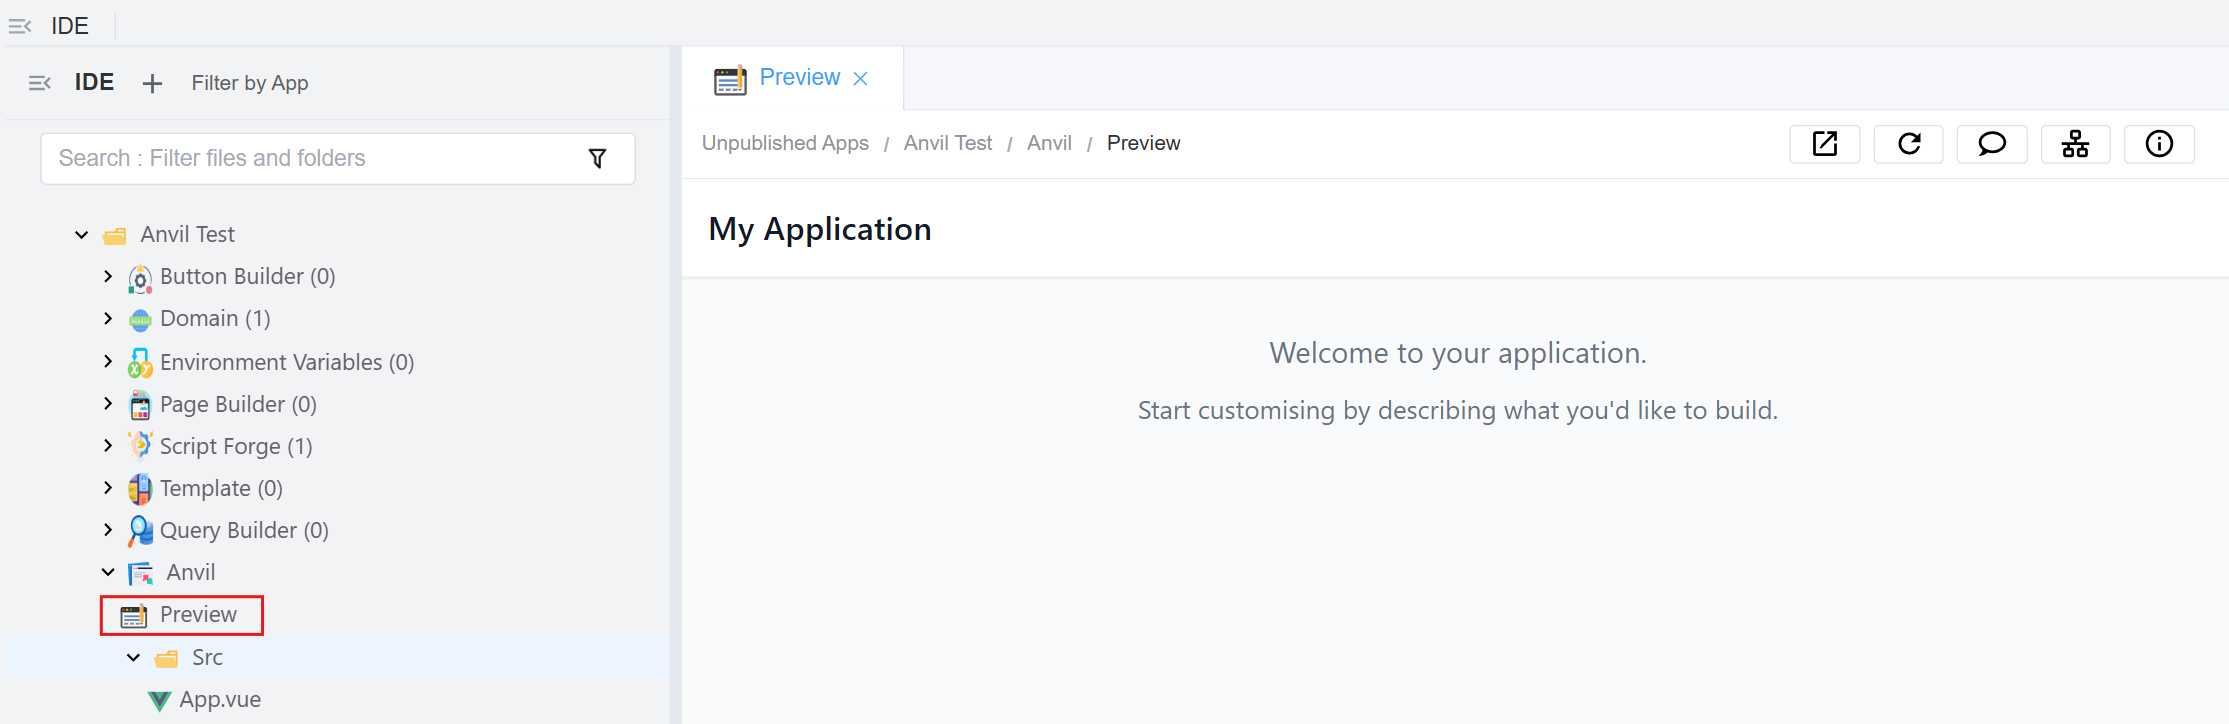The height and width of the screenshot is (724, 2229).
Task: Click the filter funnel icon in search
Action: point(597,159)
